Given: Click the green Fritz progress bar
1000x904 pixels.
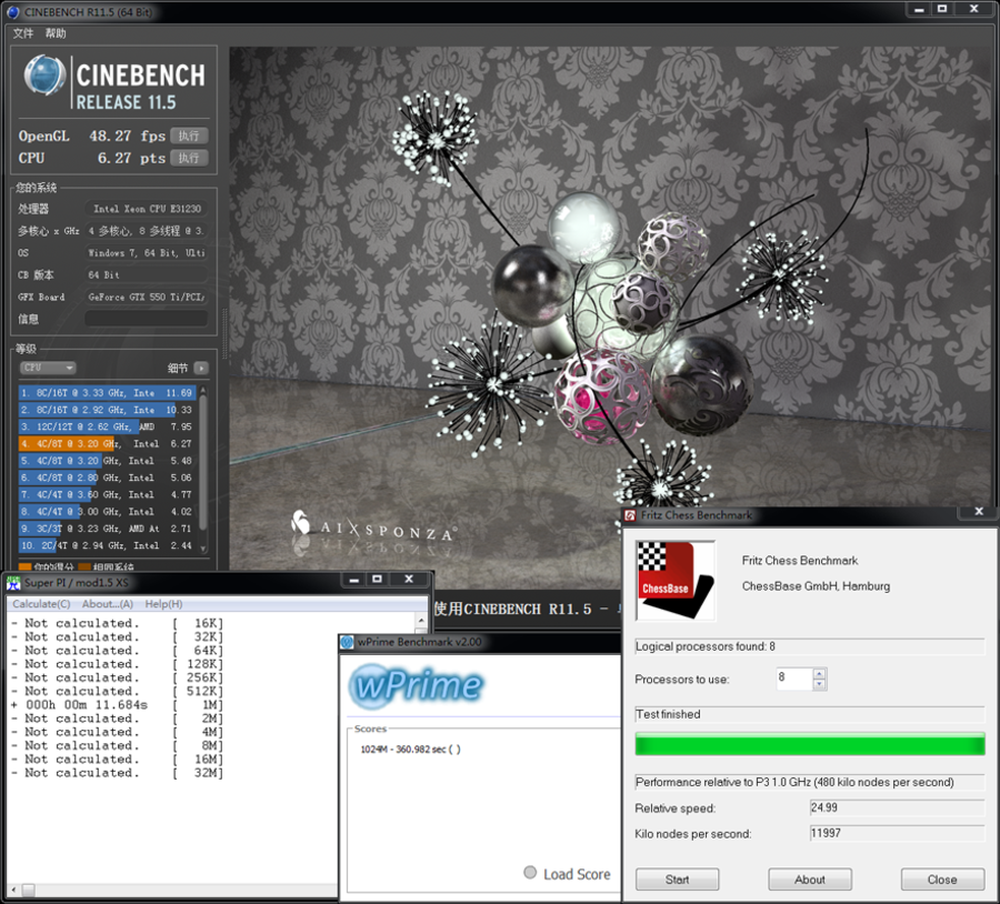Looking at the screenshot, I should tap(809, 745).
